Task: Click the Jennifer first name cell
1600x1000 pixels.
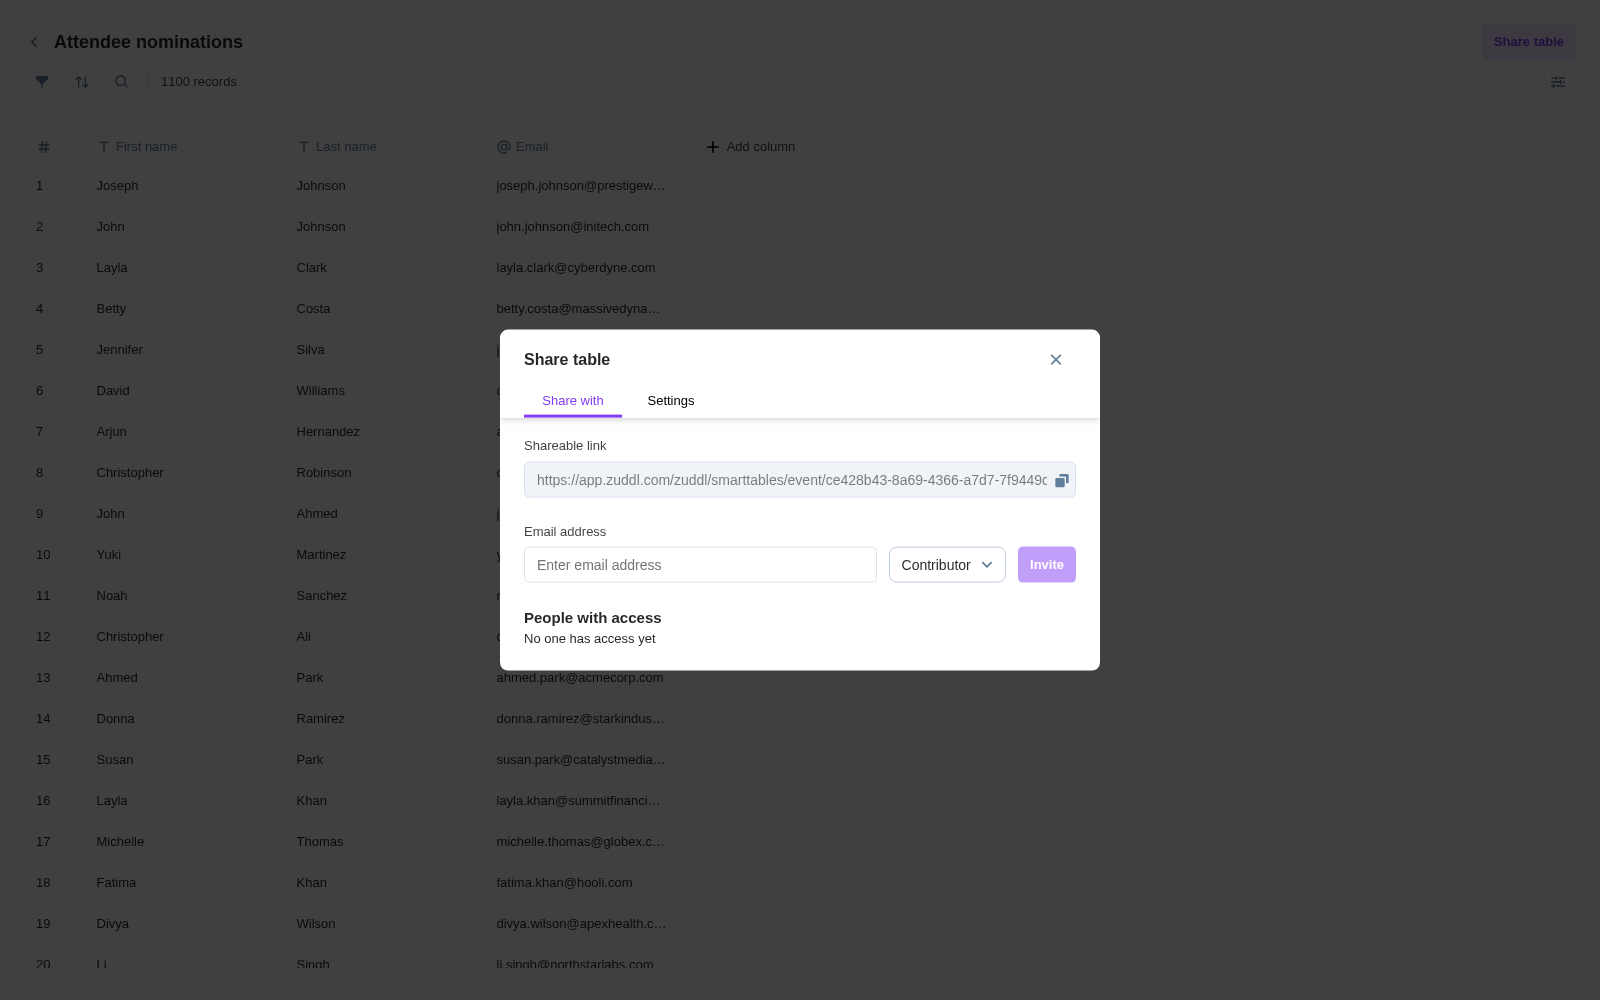Action: [x=185, y=350]
